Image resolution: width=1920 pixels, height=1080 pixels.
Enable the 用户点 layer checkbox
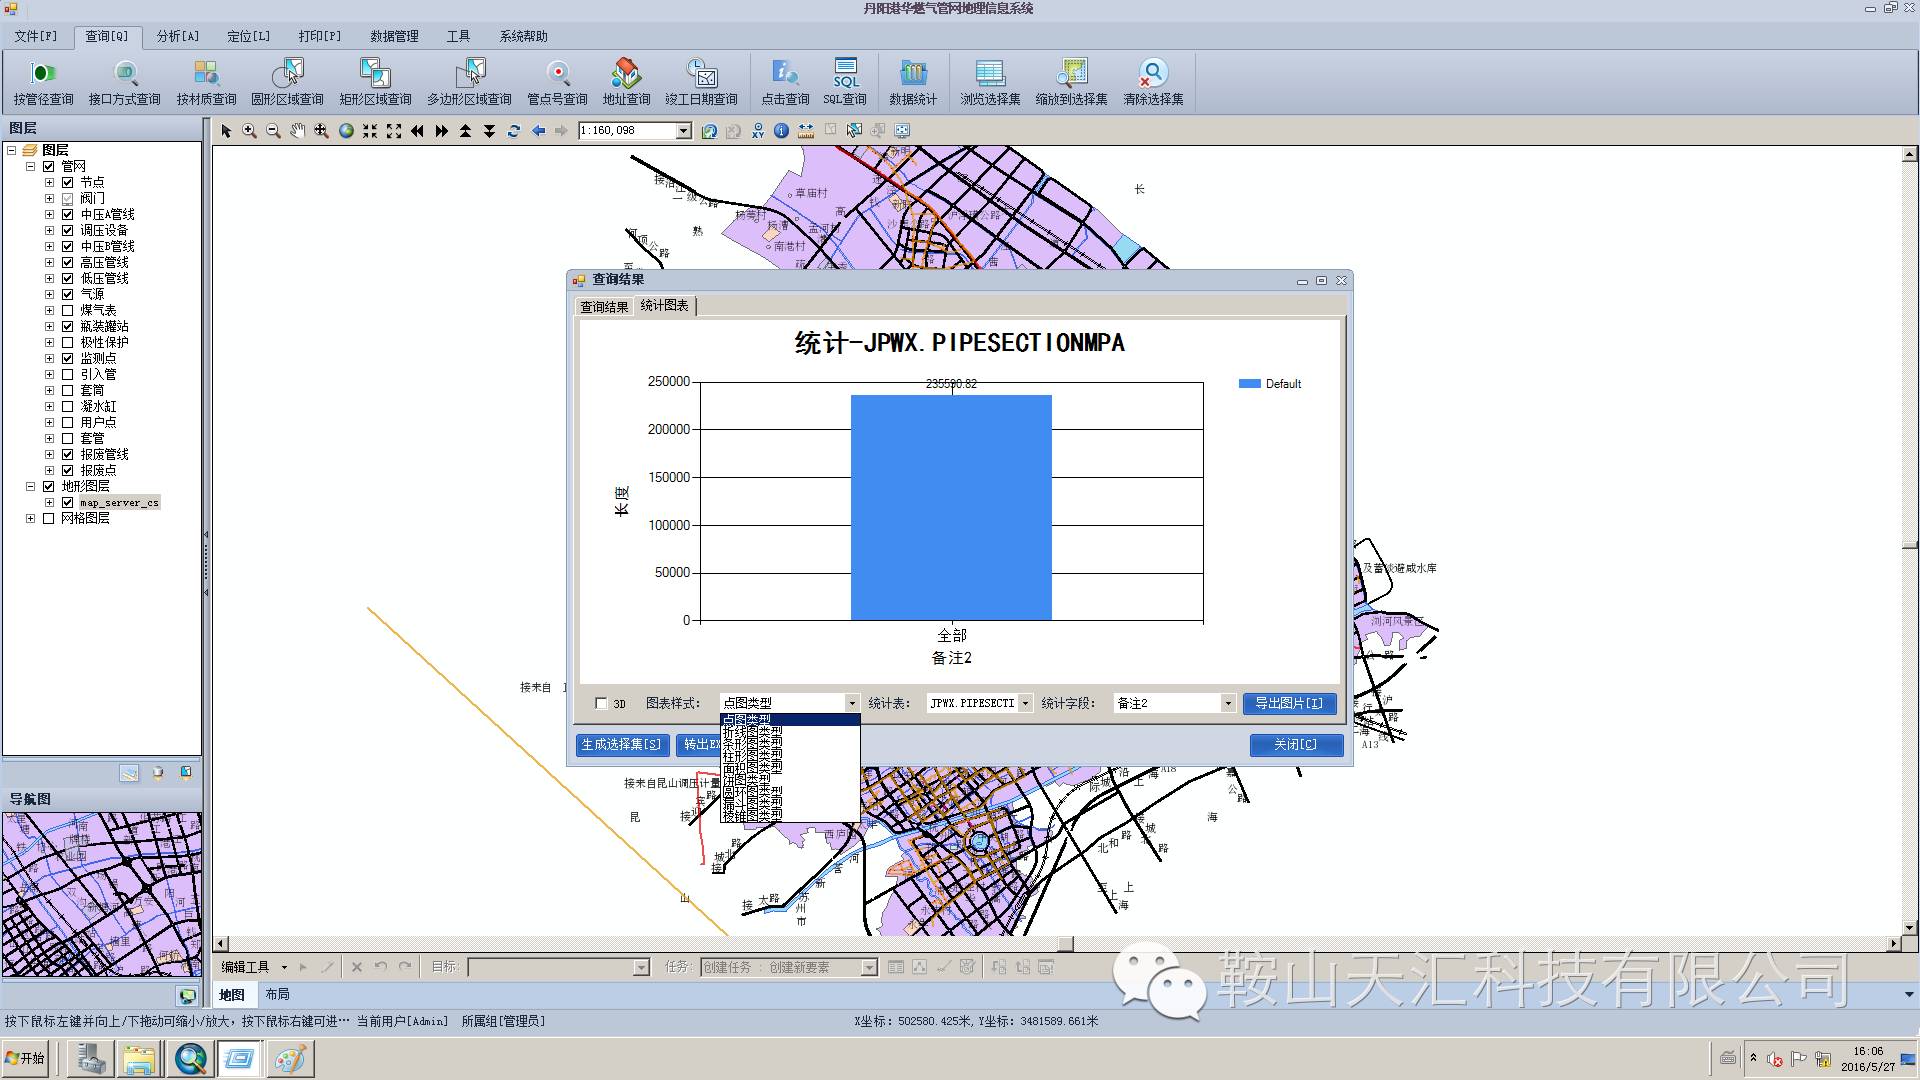click(68, 422)
